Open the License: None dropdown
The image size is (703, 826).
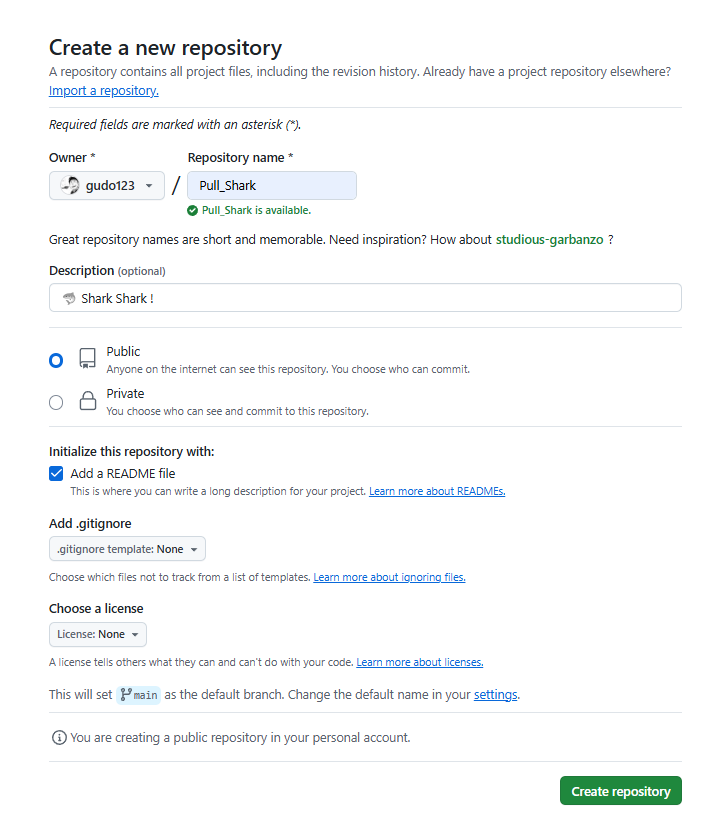98,634
